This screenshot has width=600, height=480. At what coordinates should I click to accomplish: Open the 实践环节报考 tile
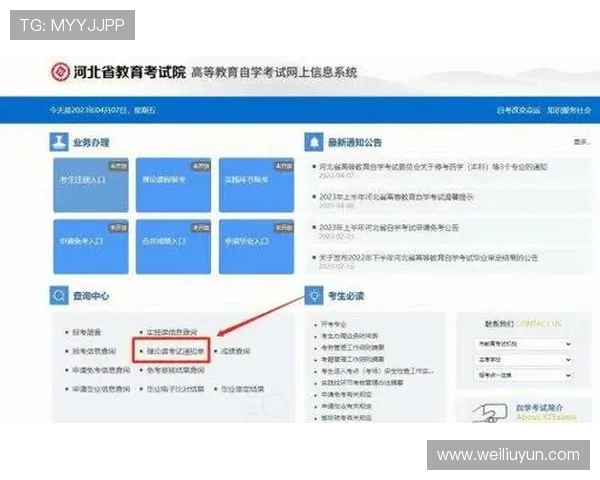click(x=256, y=185)
